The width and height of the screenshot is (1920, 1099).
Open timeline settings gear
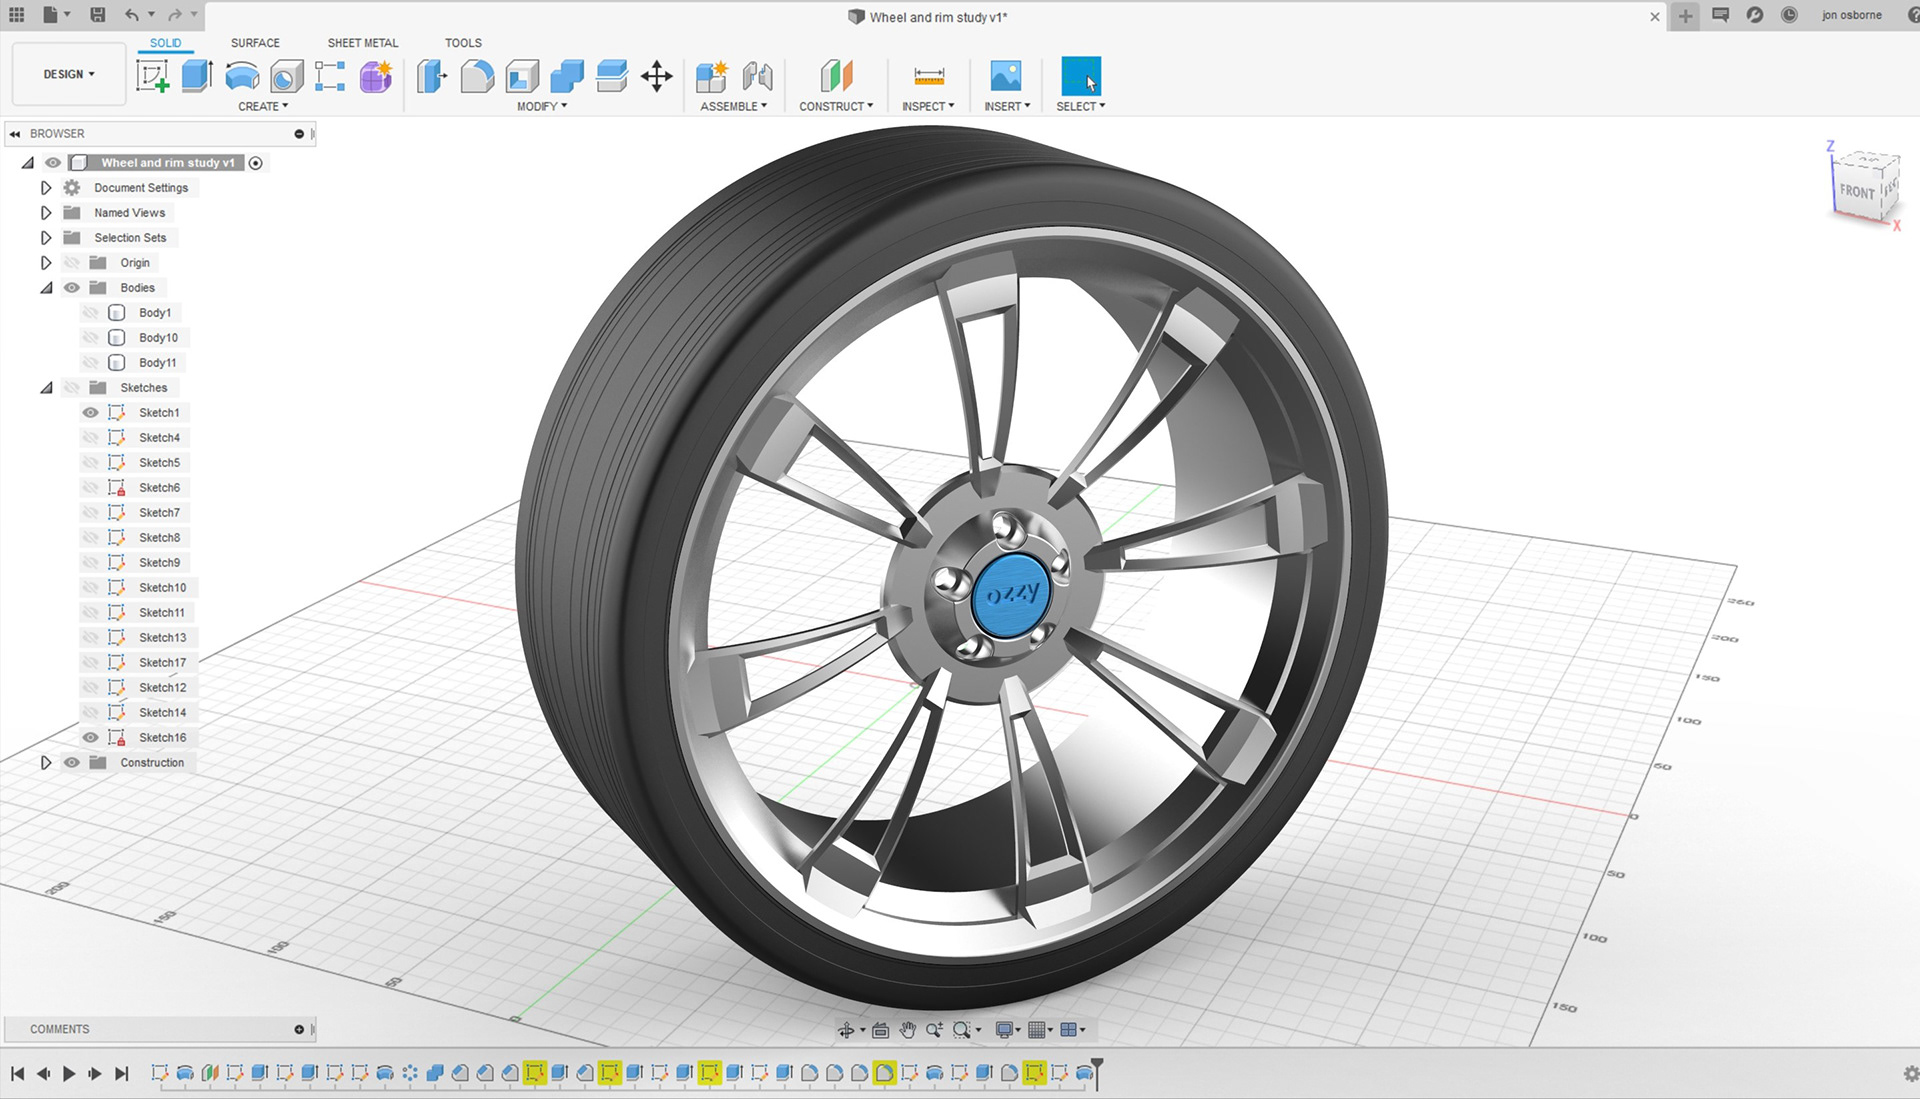tap(1911, 1074)
